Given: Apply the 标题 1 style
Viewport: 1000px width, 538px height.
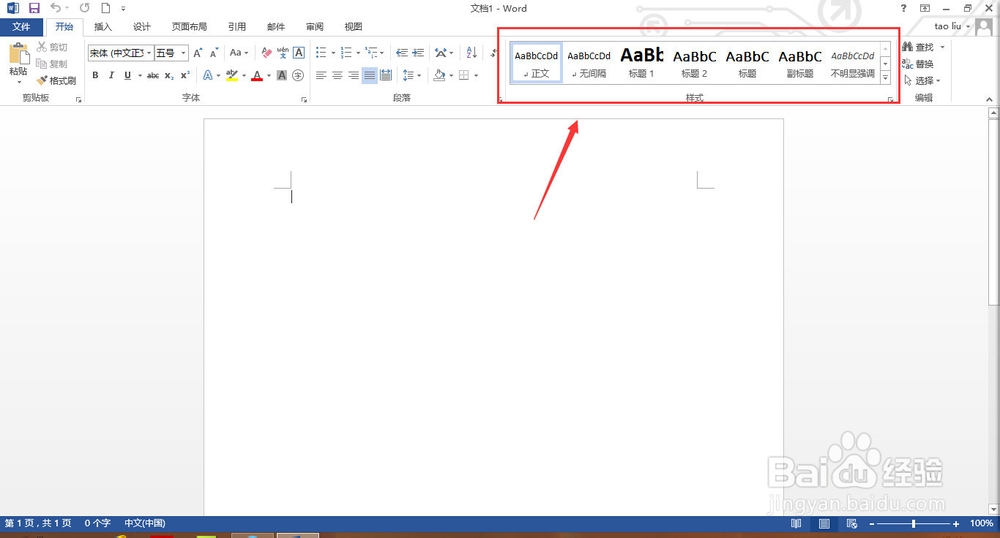Looking at the screenshot, I should coord(642,62).
